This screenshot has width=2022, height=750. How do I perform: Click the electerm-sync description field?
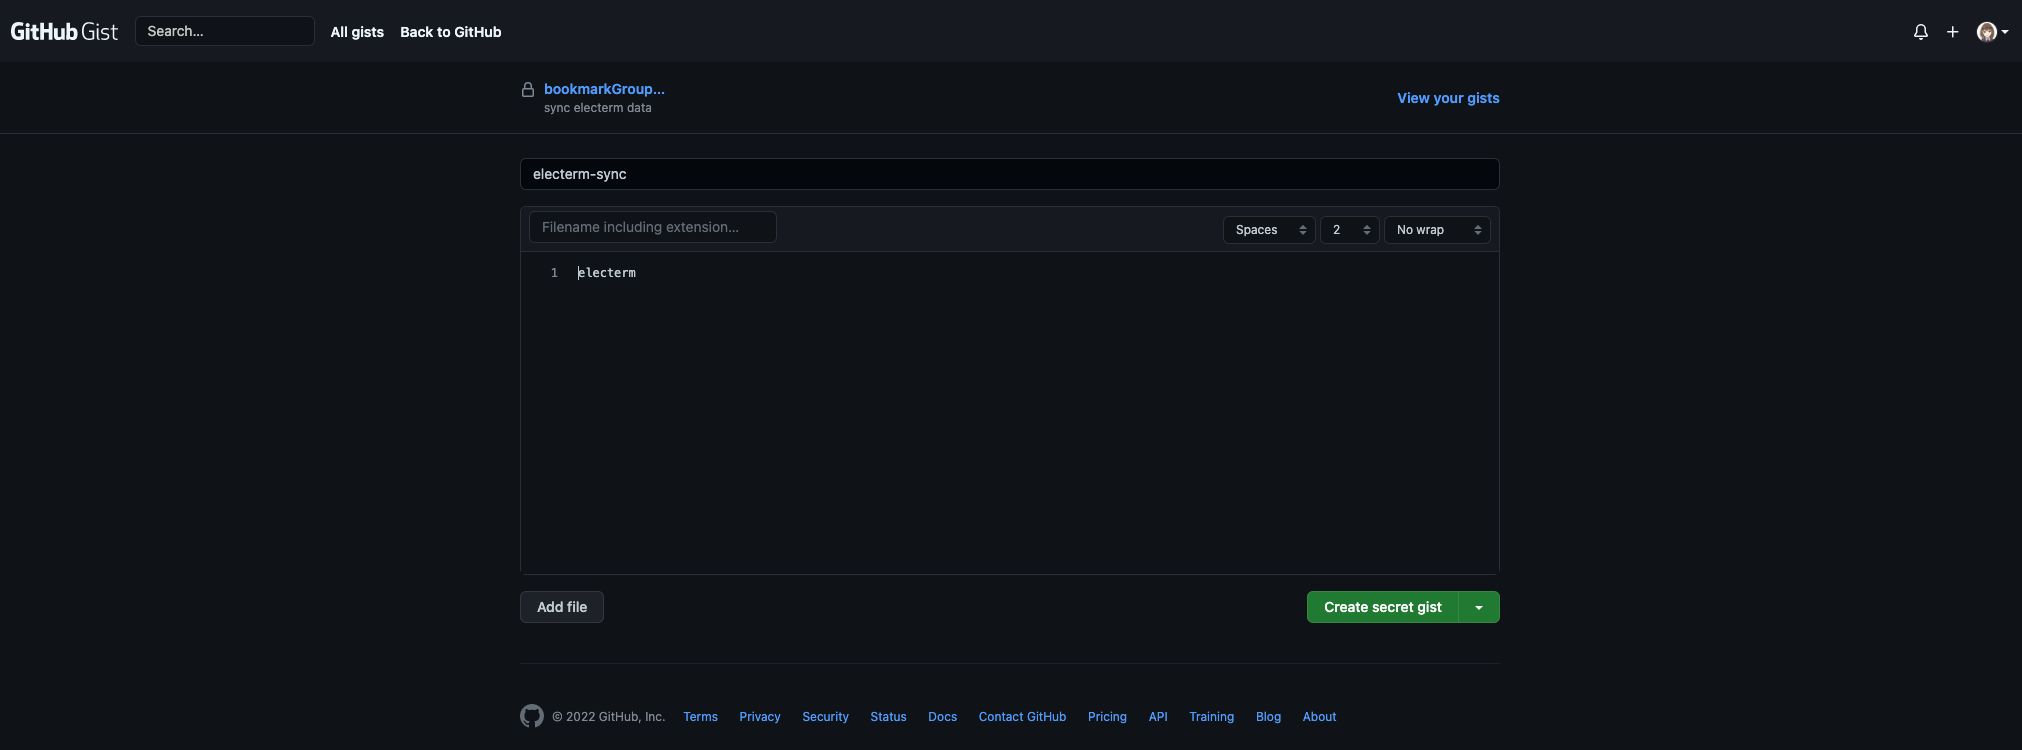1009,174
